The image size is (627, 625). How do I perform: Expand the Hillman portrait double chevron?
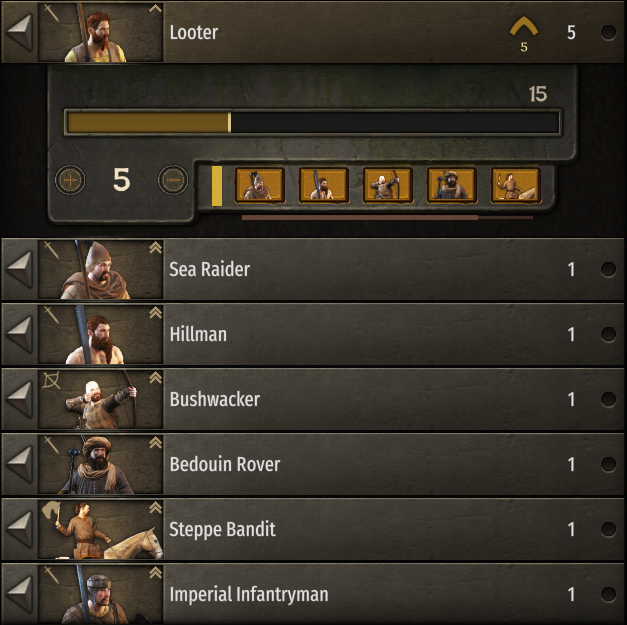155,313
